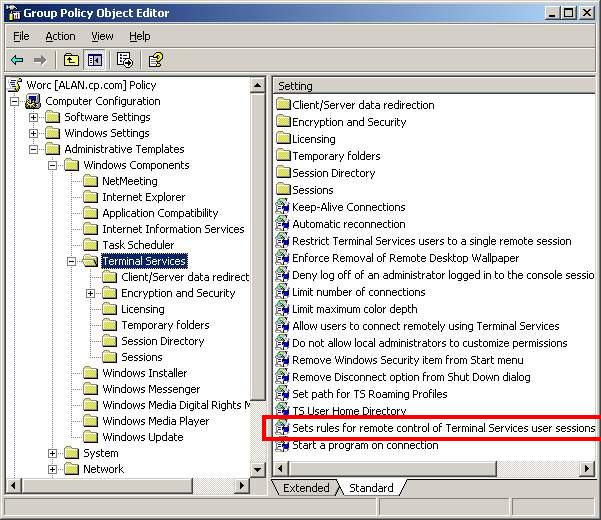Select Application Compatibility in the tree

coord(160,213)
